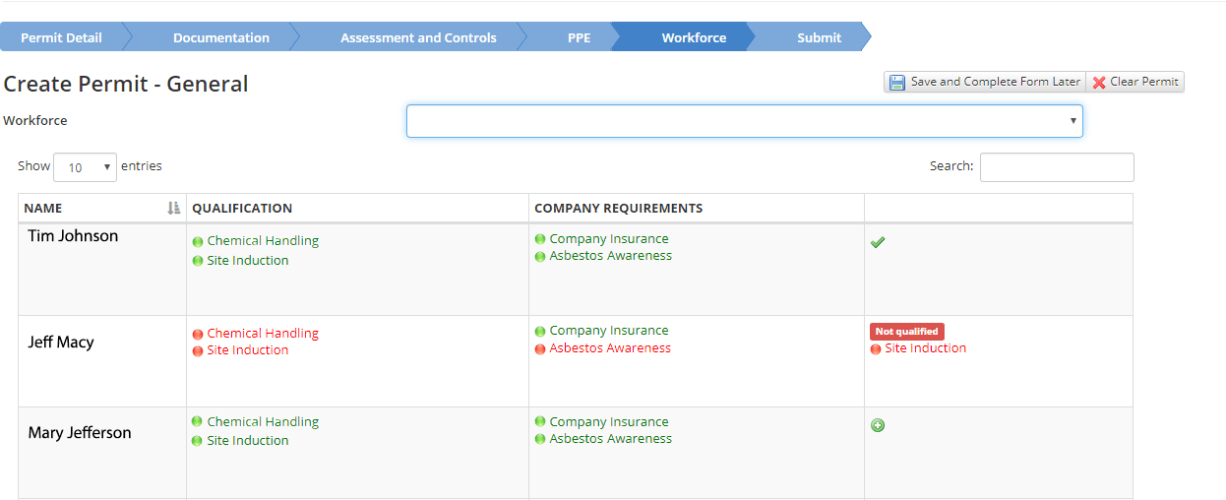Viewport: 1226px width, 500px height.
Task: Go to the Permit Detail step
Action: pyautogui.click(x=61, y=38)
